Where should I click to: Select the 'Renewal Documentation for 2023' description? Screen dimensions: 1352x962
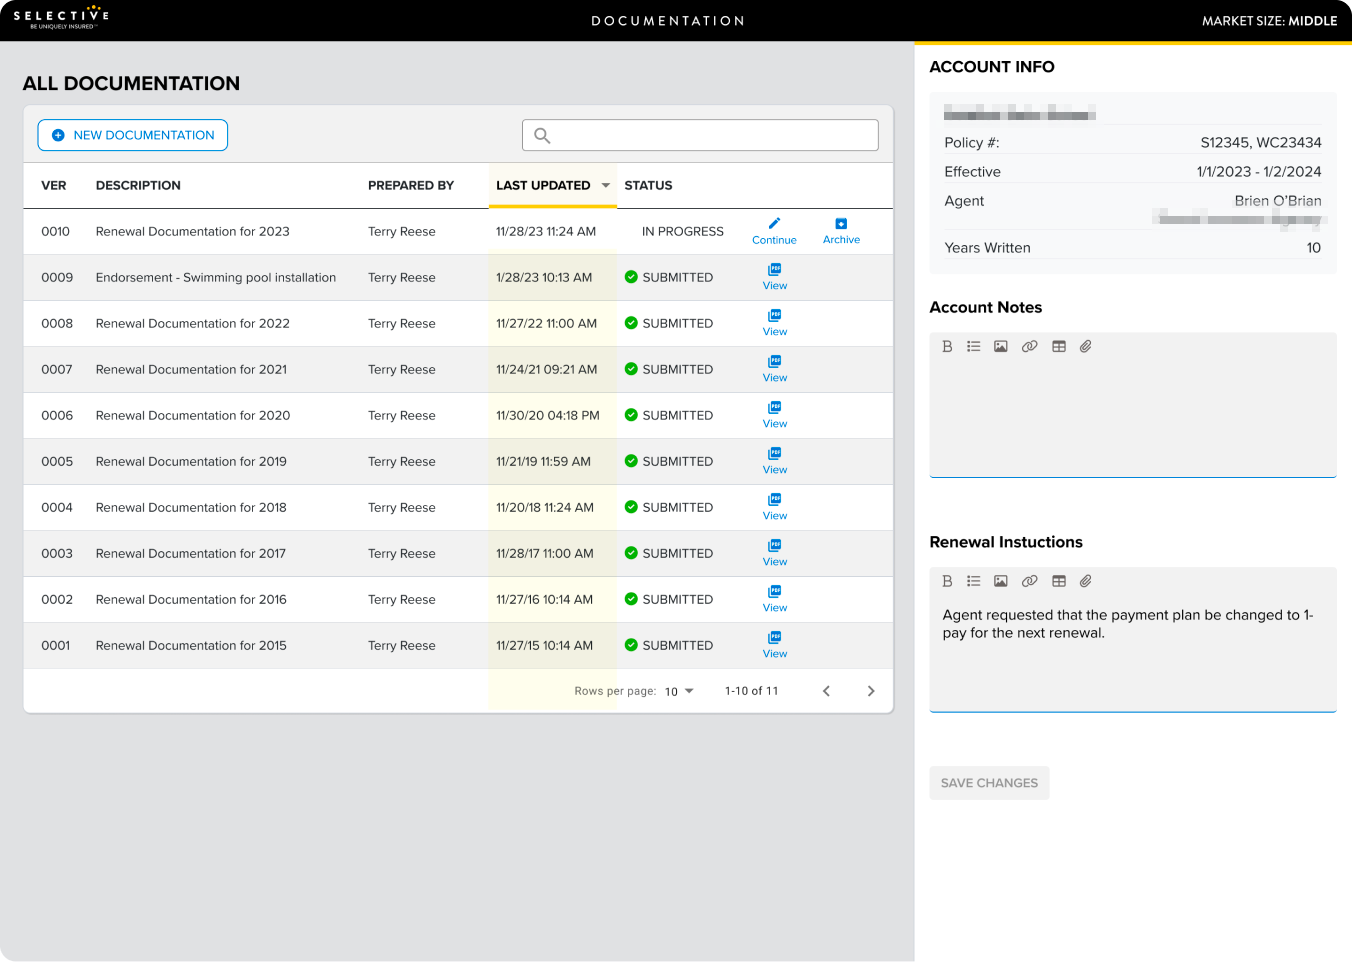pyautogui.click(x=193, y=231)
